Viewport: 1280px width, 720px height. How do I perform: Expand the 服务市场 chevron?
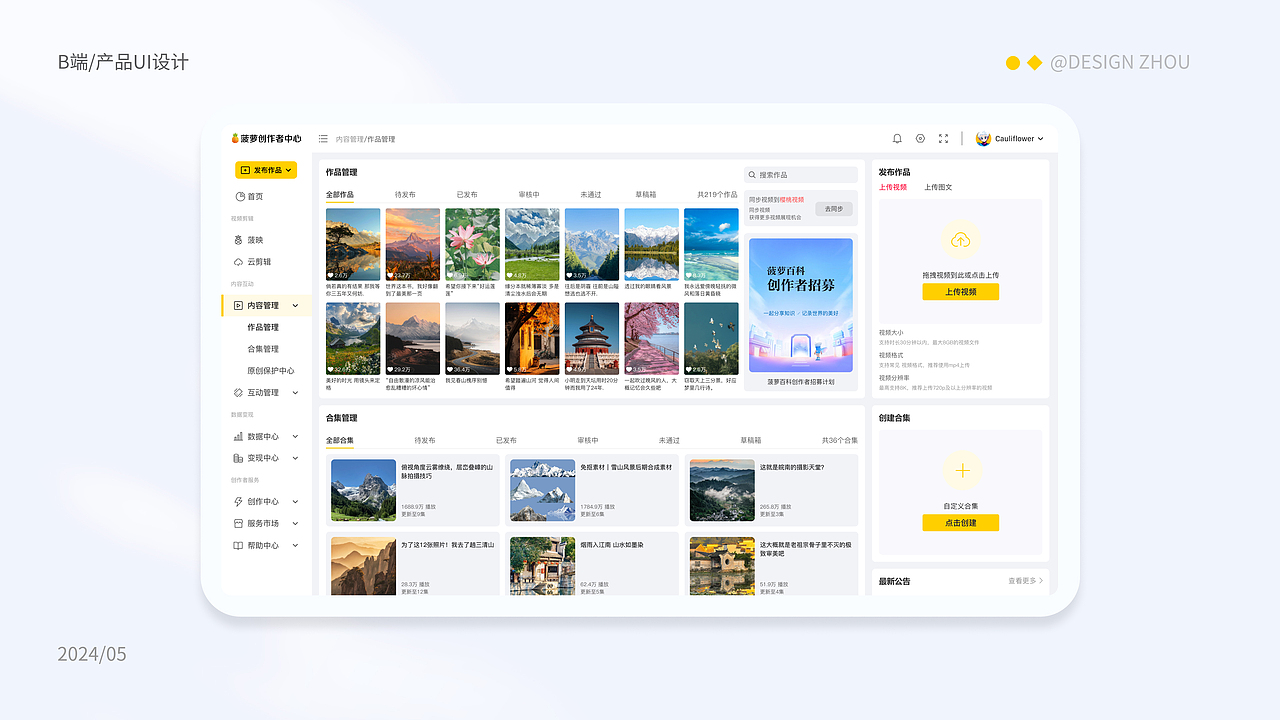pyautogui.click(x=295, y=524)
